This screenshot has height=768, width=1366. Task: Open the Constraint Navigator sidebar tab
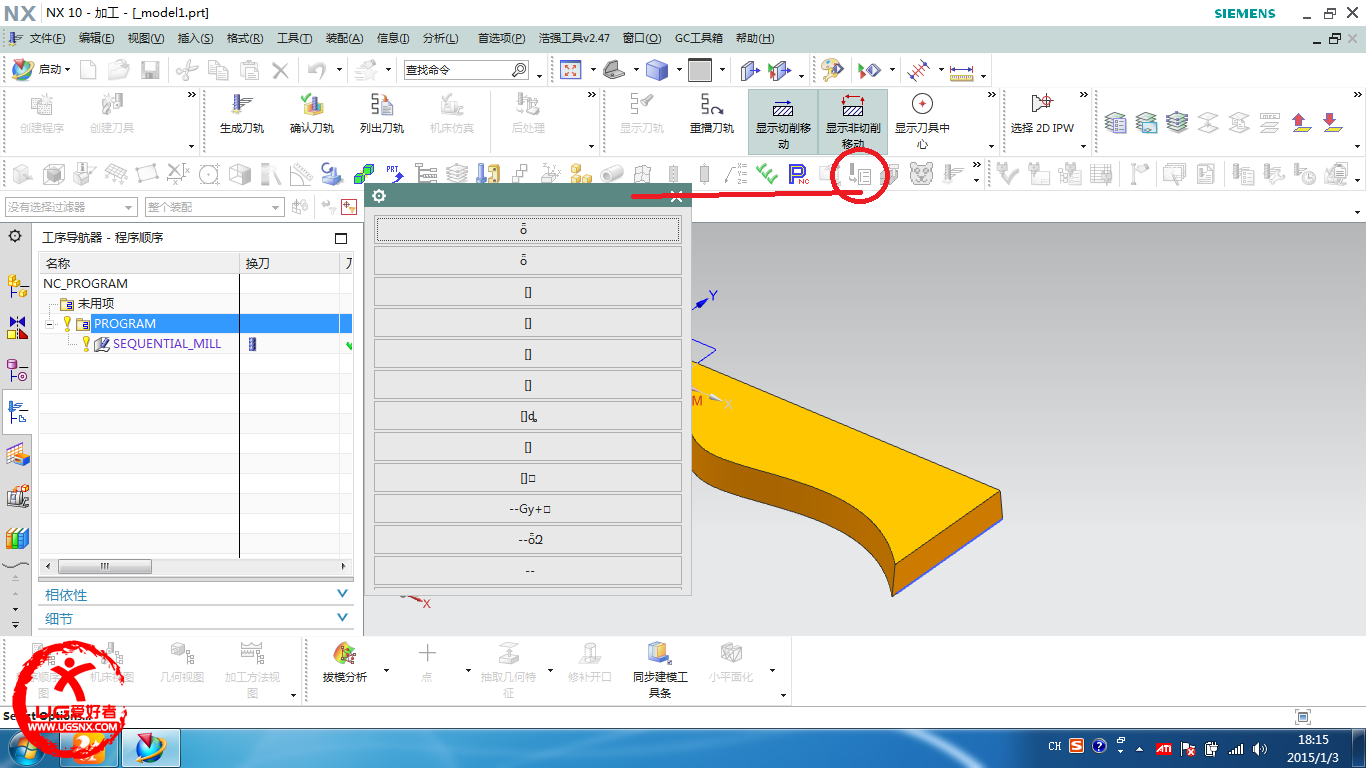(x=17, y=327)
